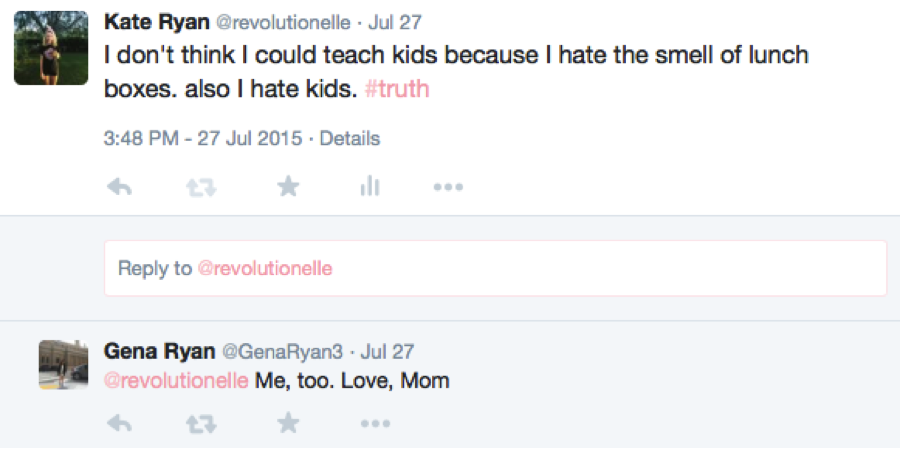Click the 3:48 PM - 27 Jul 2015 timestamp

point(203,138)
